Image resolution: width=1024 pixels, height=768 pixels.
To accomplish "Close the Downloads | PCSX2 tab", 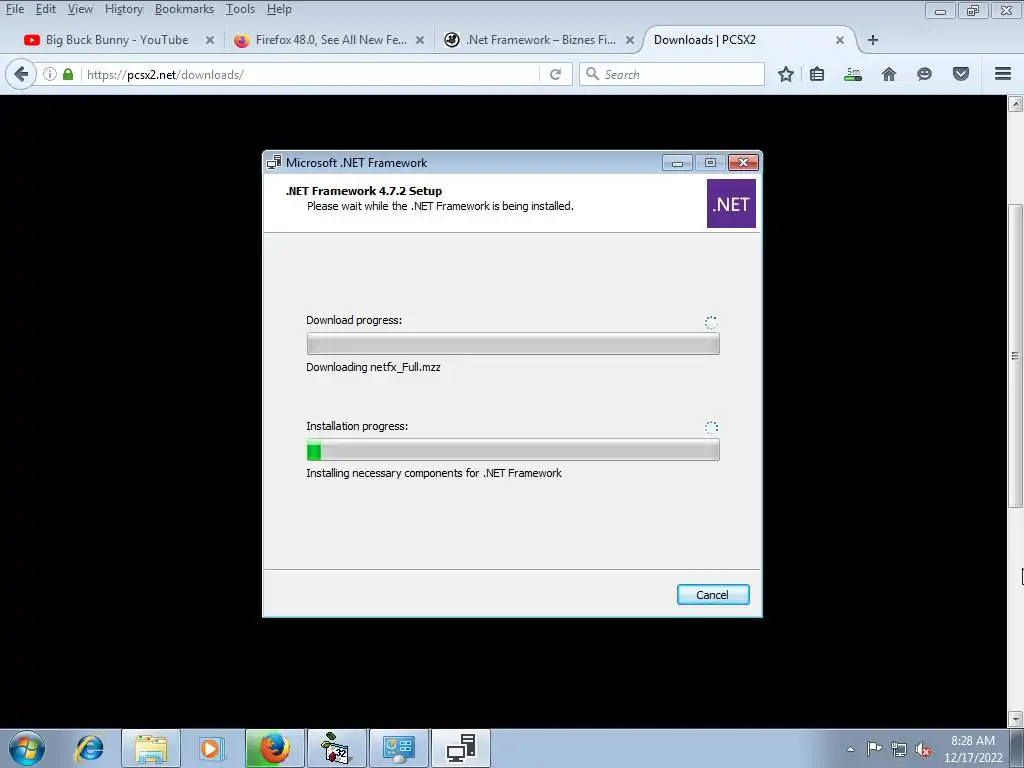I will (x=840, y=40).
